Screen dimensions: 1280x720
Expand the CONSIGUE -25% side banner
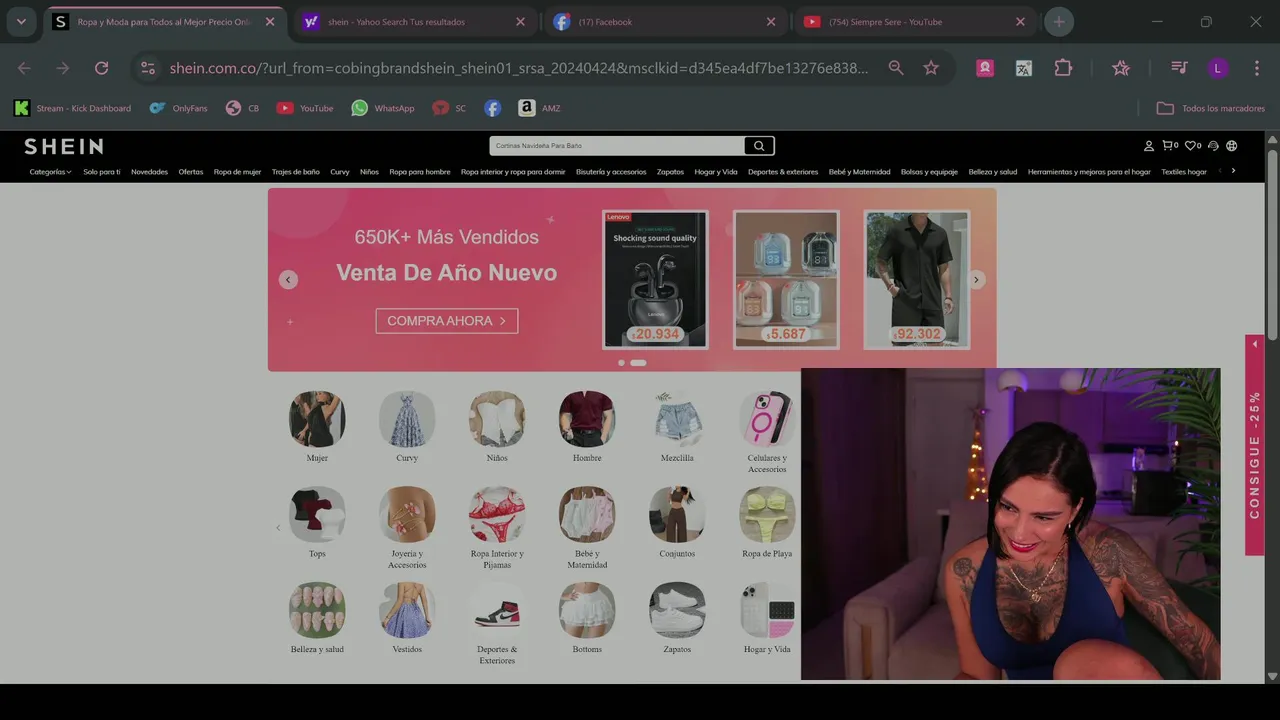point(1255,445)
